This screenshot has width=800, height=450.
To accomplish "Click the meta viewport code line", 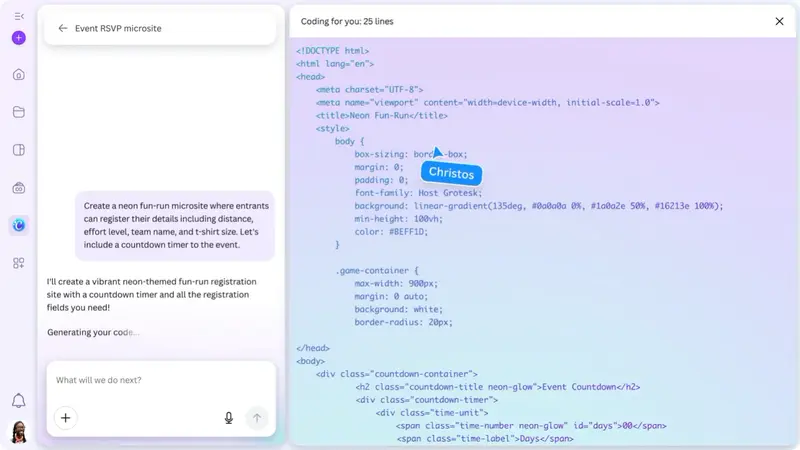I will pyautogui.click(x=488, y=103).
